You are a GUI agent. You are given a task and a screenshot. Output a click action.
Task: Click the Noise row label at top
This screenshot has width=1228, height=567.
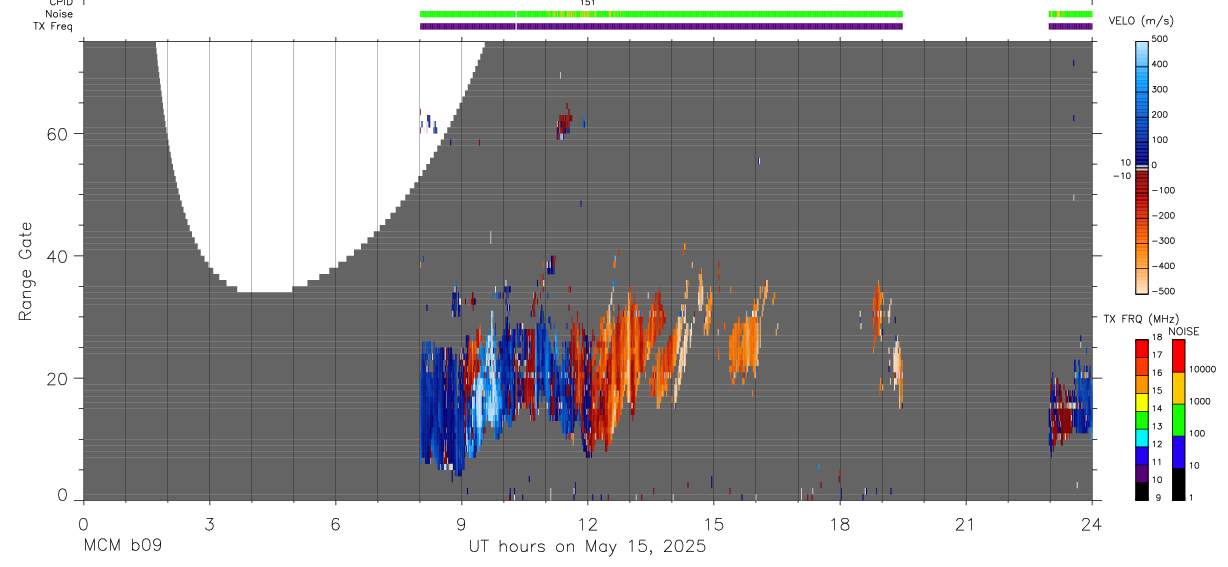[59, 14]
